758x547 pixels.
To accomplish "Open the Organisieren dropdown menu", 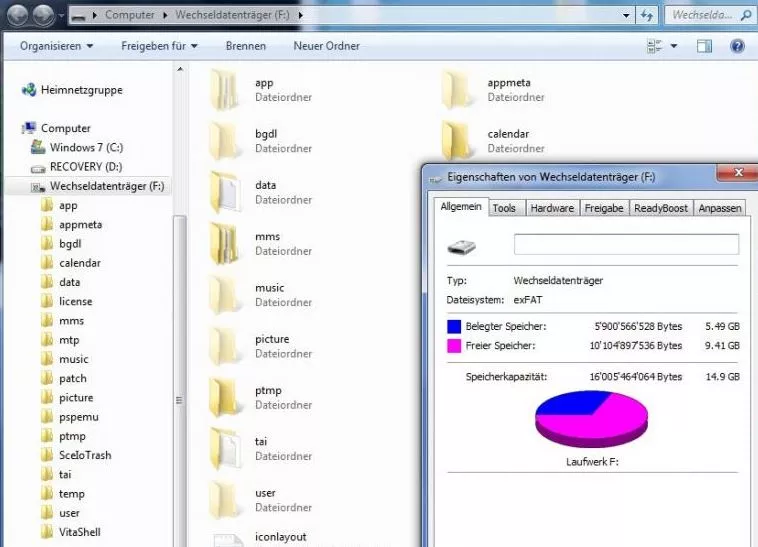I will click(56, 46).
